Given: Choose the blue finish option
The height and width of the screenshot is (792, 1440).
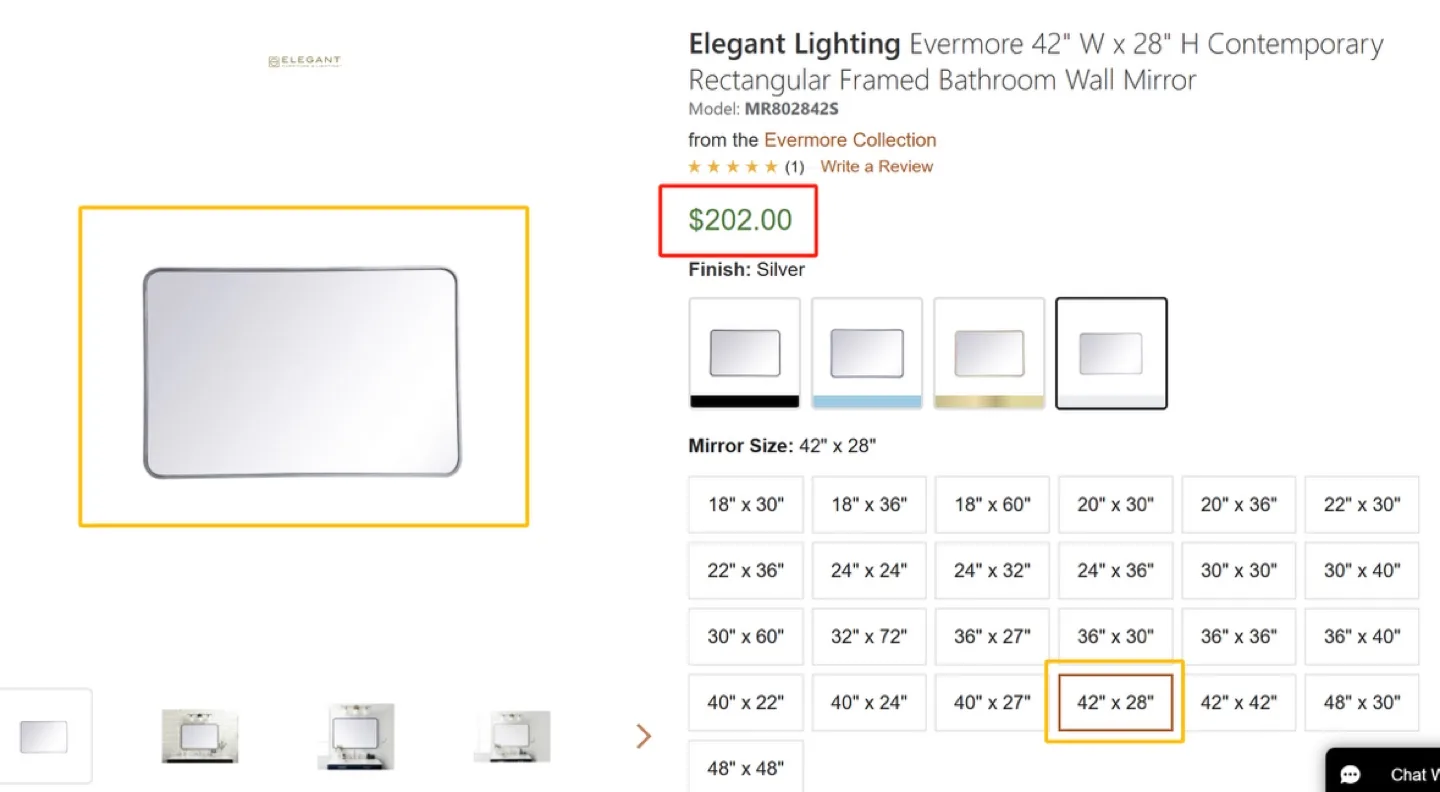Looking at the screenshot, I should click(x=866, y=353).
